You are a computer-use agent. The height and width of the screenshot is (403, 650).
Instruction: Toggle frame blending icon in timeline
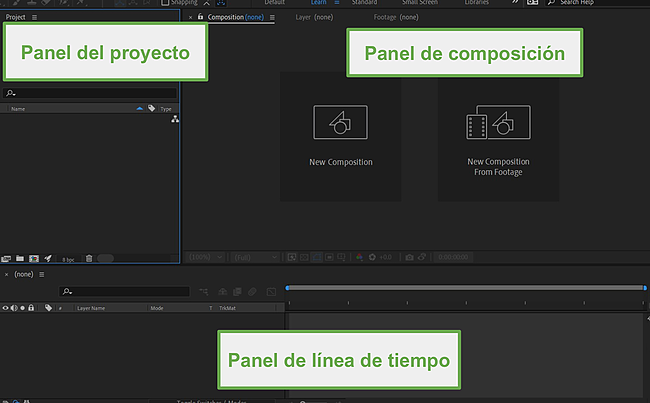point(237,292)
